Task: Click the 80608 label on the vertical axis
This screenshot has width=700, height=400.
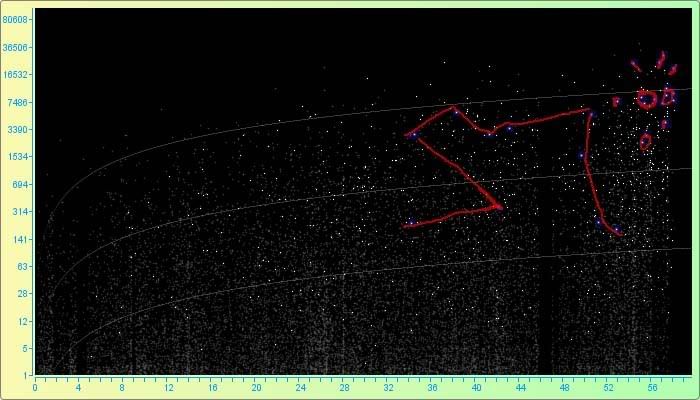Action: (x=15, y=20)
